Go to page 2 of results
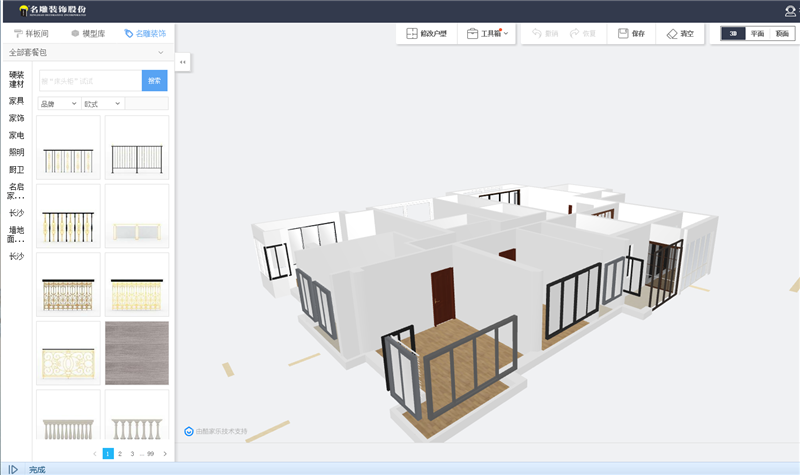Viewport: 800px width, 475px height. (x=119, y=454)
